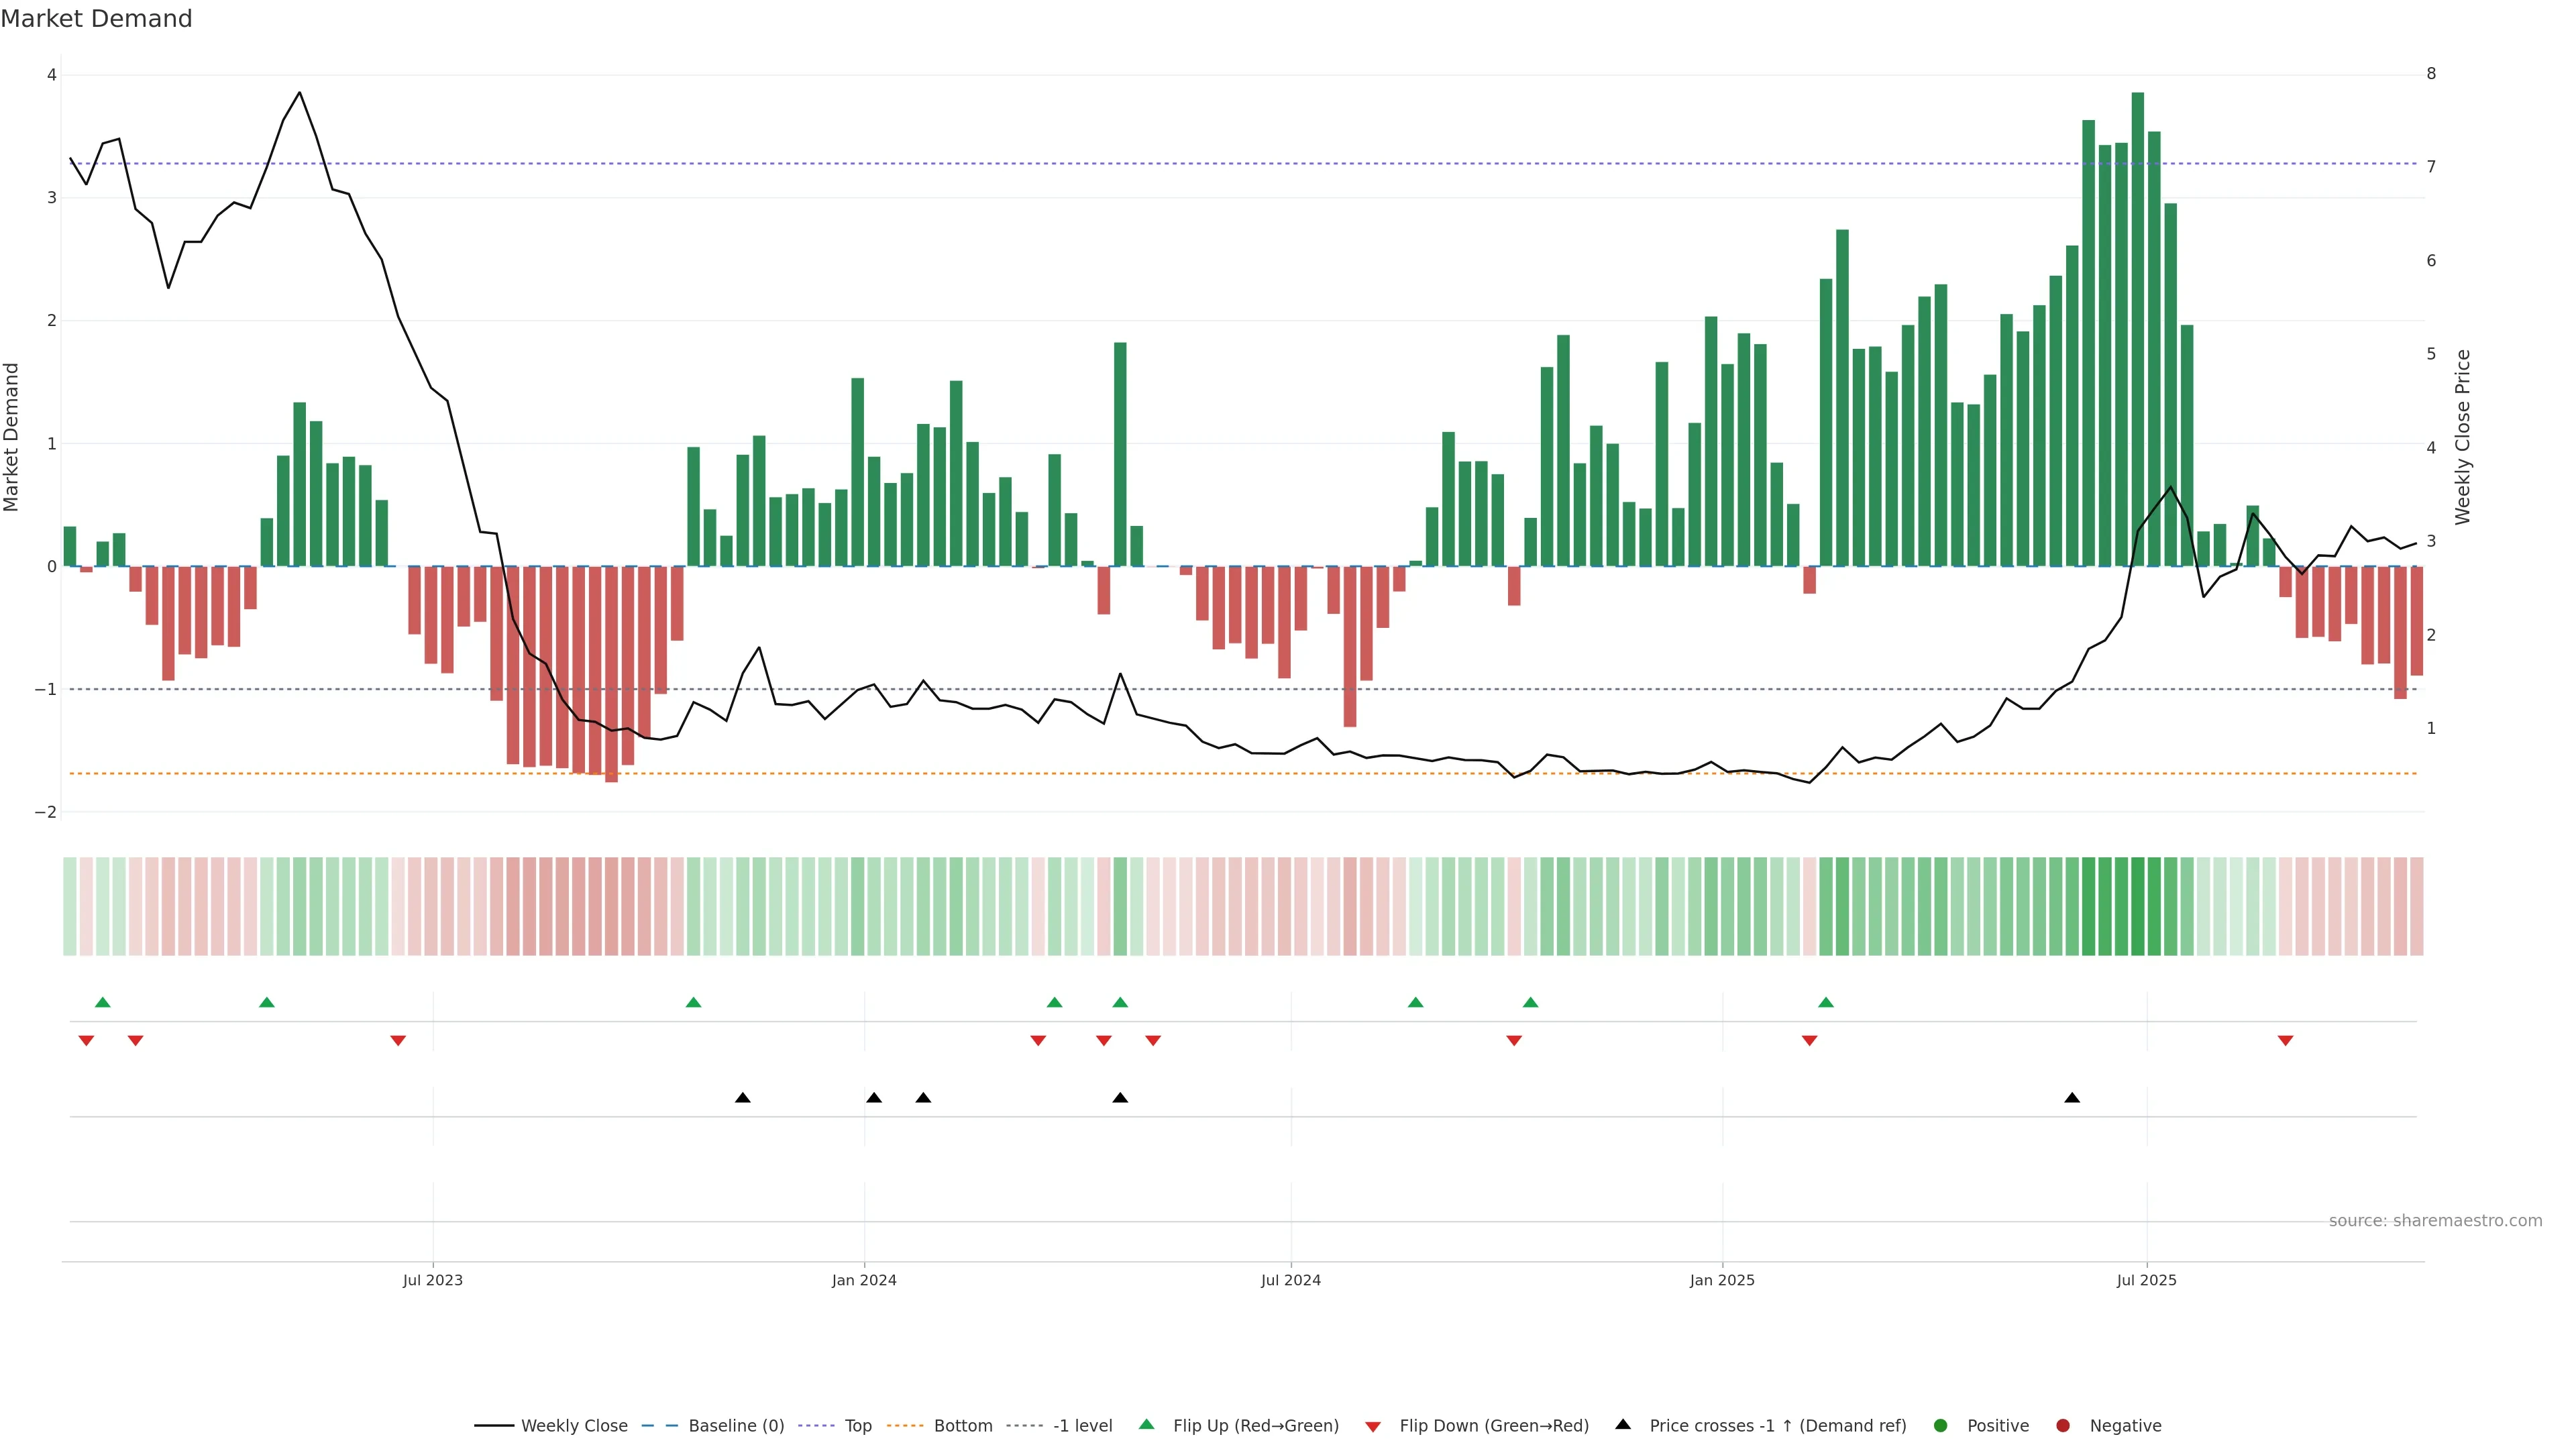2576x1449 pixels.
Task: Toggle the Top dotted line legend item
Action: pyautogui.click(x=857, y=1425)
